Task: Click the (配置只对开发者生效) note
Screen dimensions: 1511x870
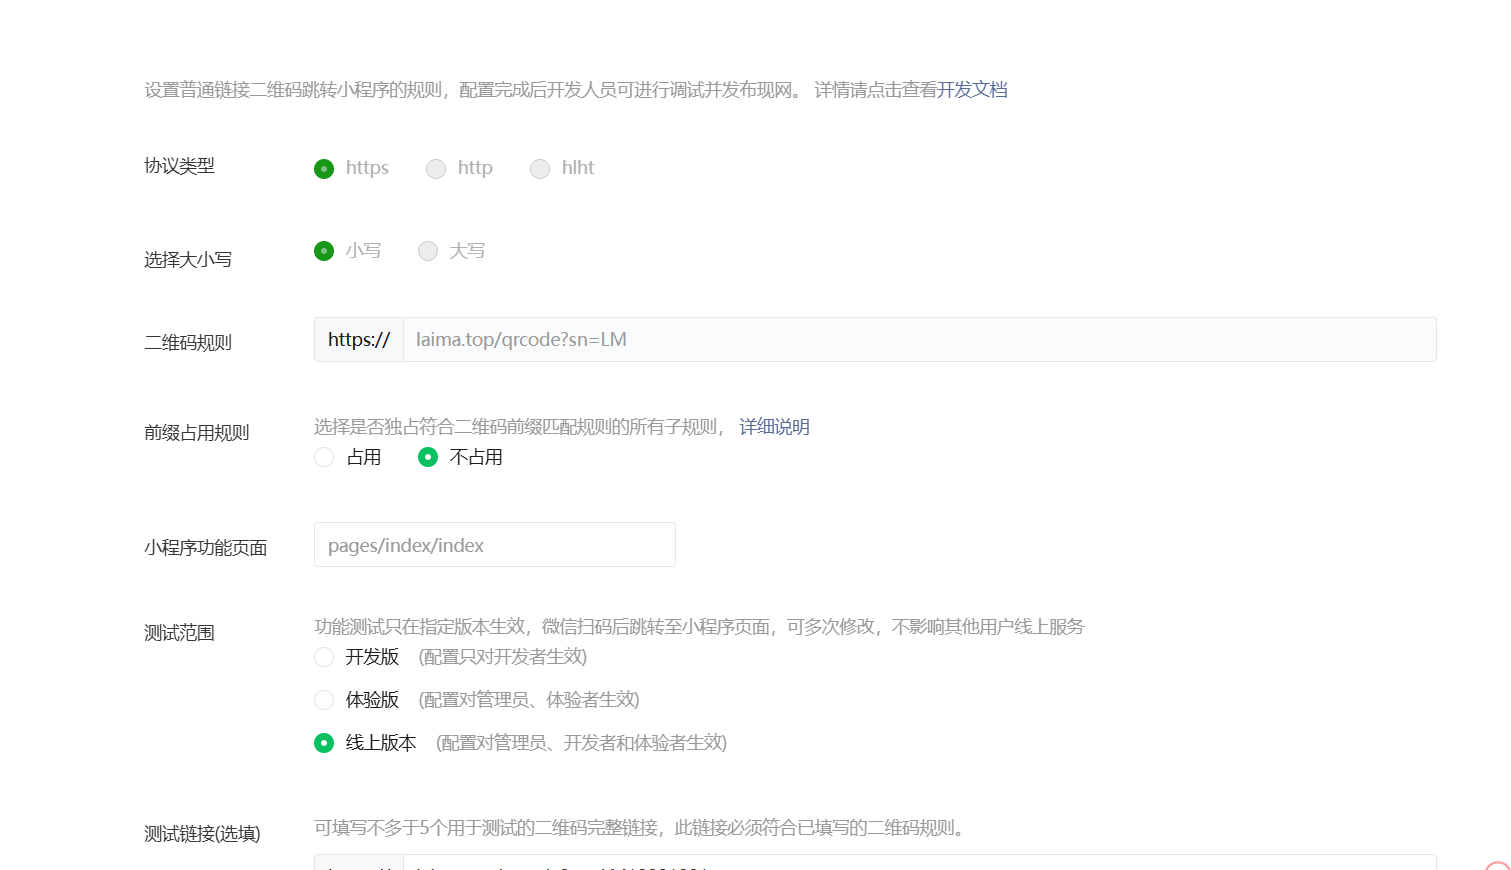Action: click(x=502, y=657)
